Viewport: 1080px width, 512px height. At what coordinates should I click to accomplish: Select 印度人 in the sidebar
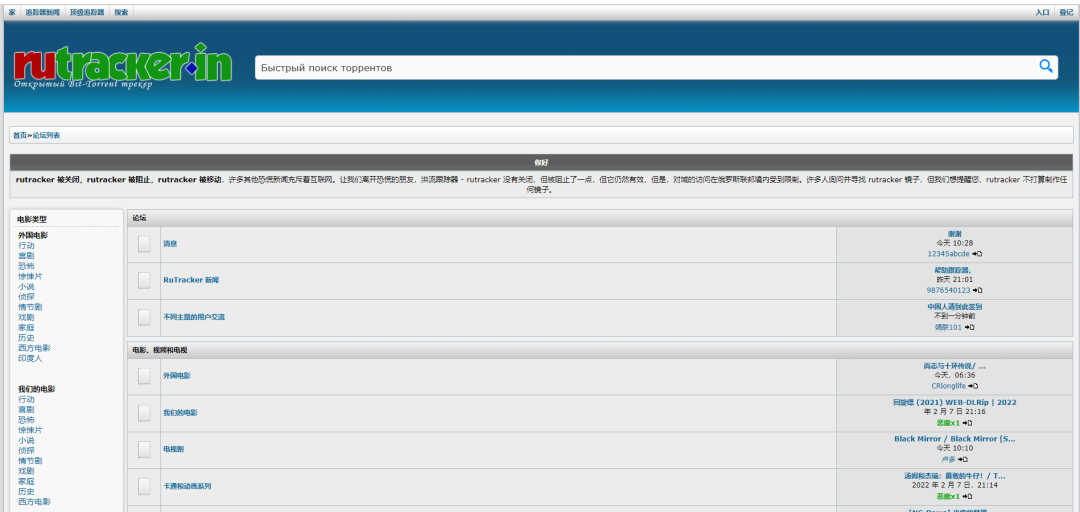coord(30,358)
